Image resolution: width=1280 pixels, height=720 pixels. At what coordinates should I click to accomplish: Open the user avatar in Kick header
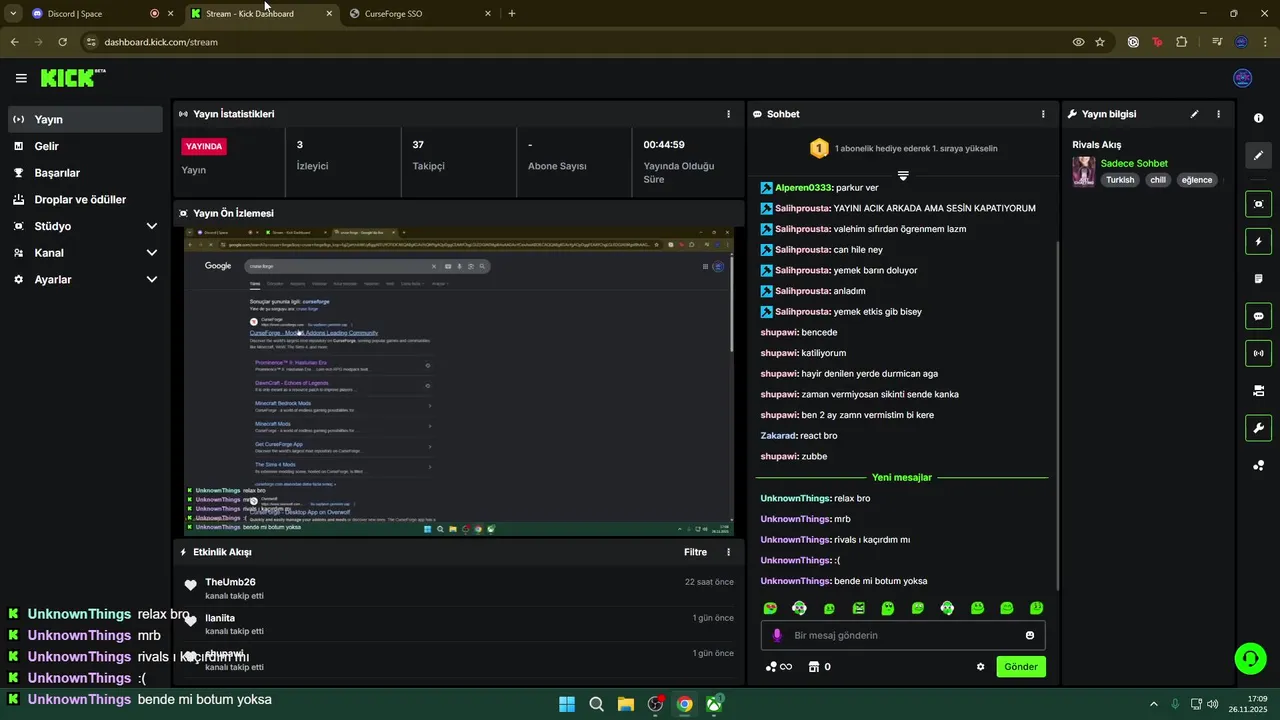(x=1243, y=78)
